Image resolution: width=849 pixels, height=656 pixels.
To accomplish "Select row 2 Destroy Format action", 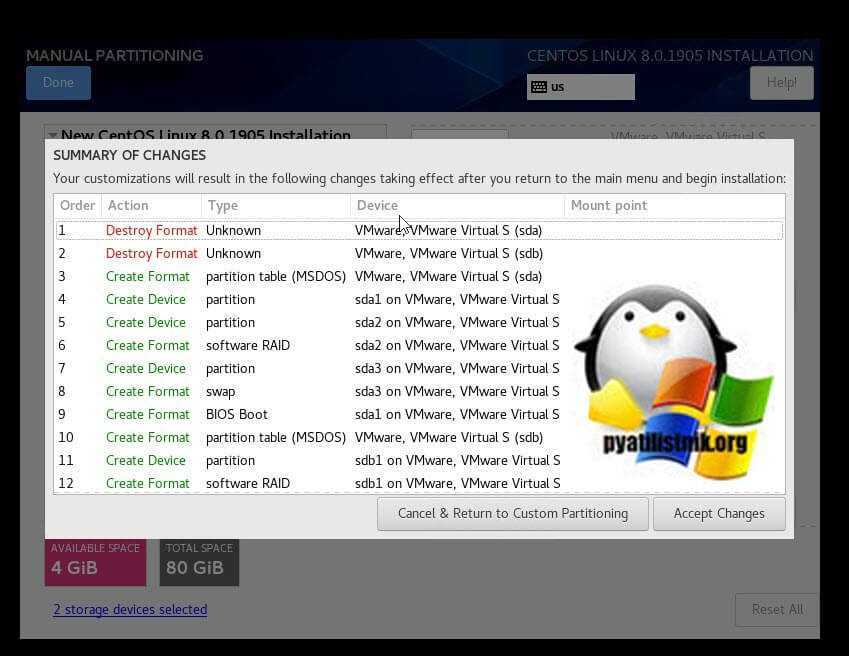I will tap(152, 254).
